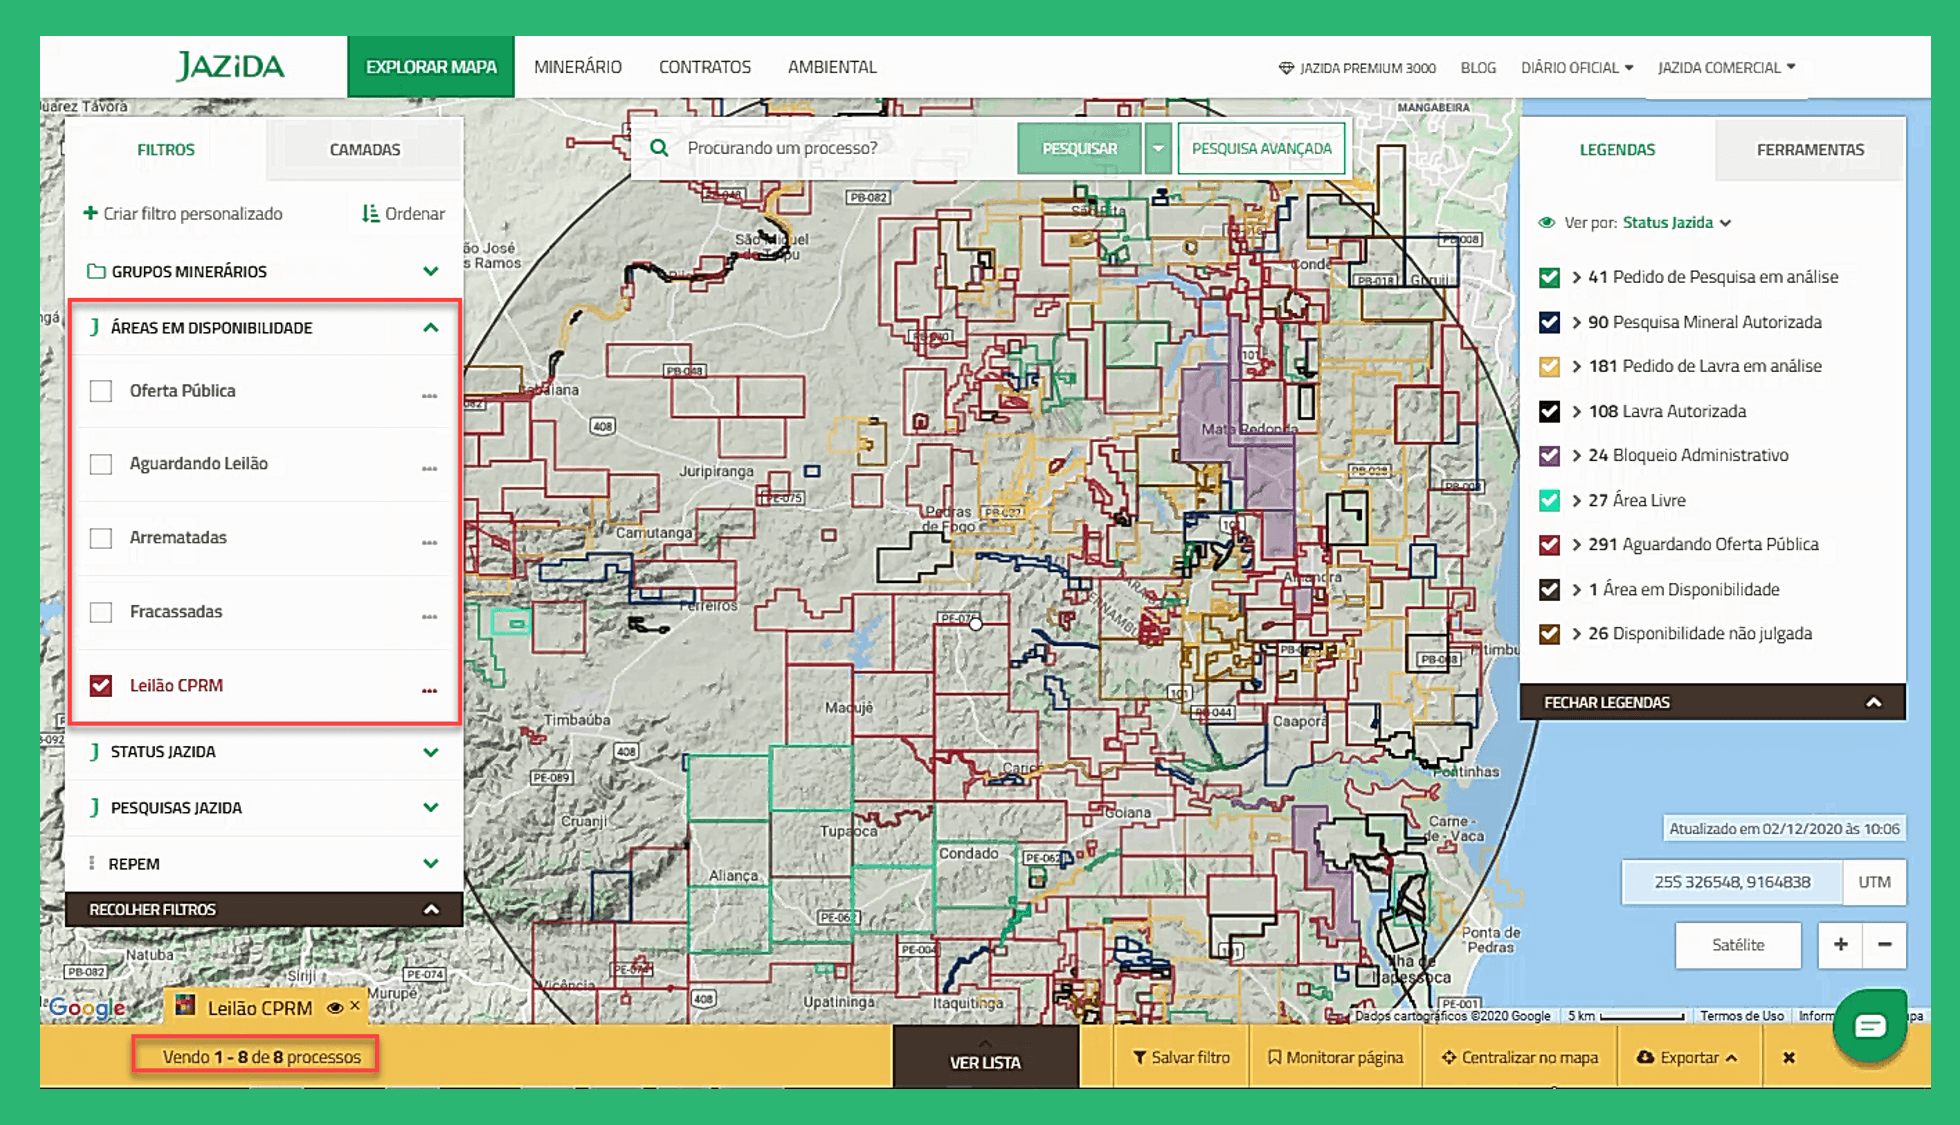Open options dots for Aguardando Leilão
Screen dimensions: 1960x1125
pyautogui.click(x=429, y=469)
